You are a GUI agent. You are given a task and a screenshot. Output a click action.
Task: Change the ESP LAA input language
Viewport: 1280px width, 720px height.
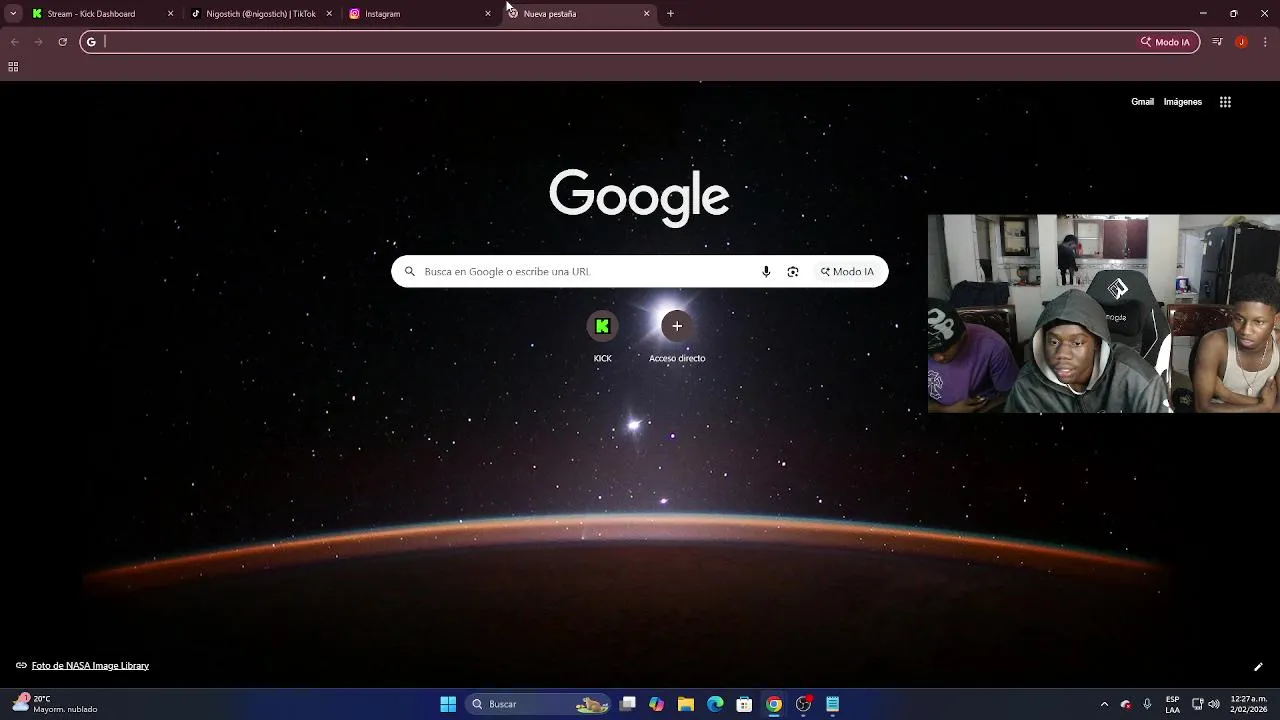(x=1172, y=704)
